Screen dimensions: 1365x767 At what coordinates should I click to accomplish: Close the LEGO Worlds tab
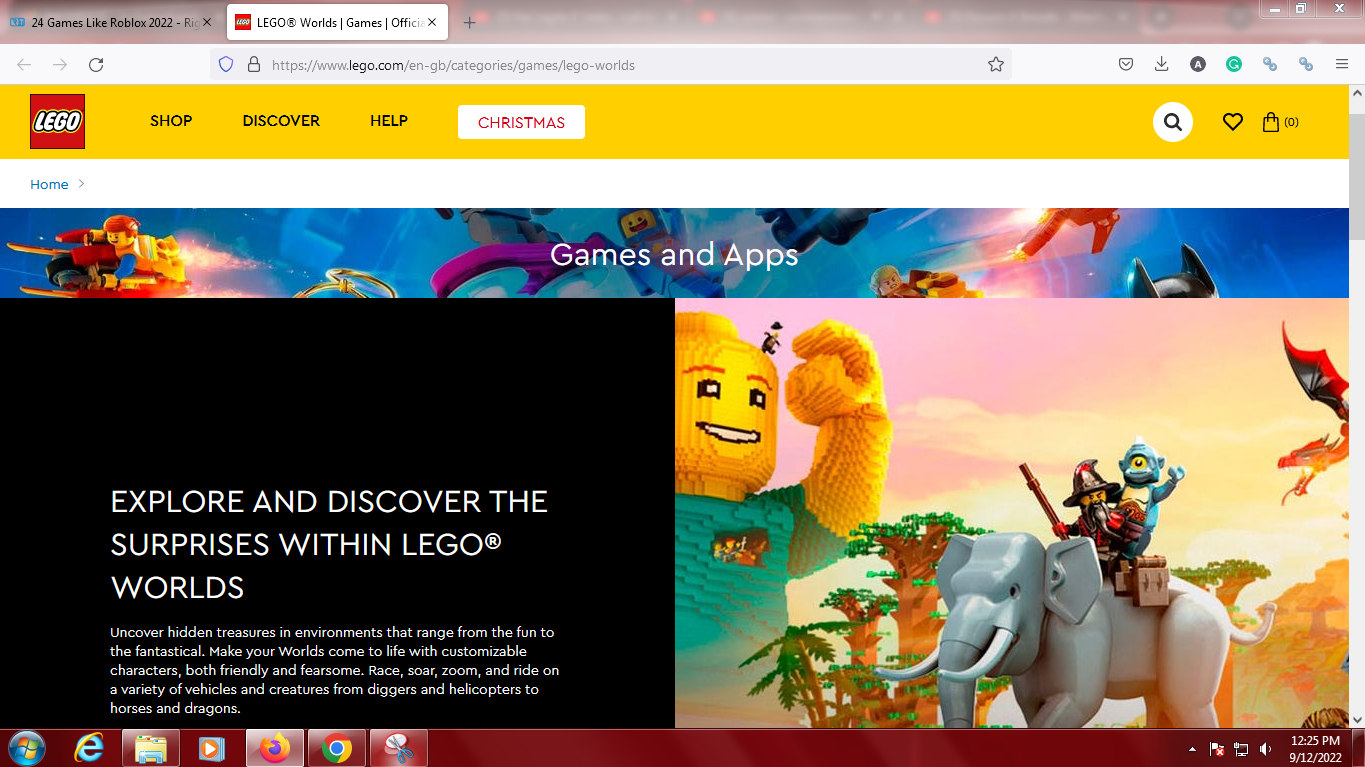click(x=432, y=22)
